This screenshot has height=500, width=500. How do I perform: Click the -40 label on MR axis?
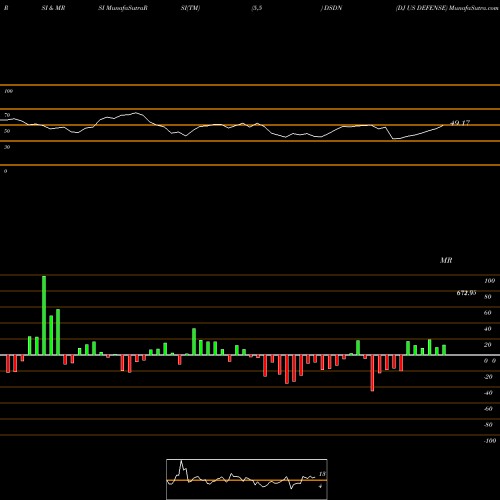488,393
